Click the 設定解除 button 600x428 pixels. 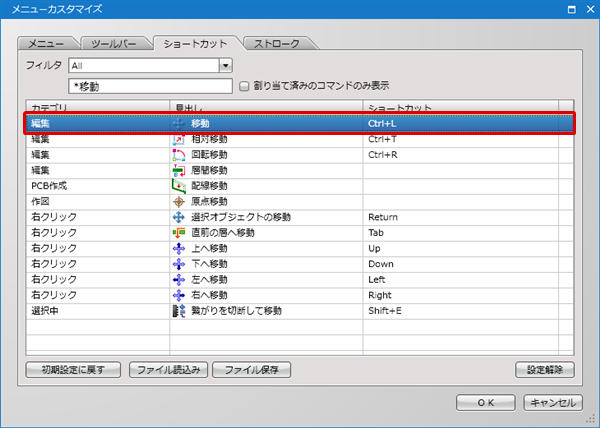point(545,370)
